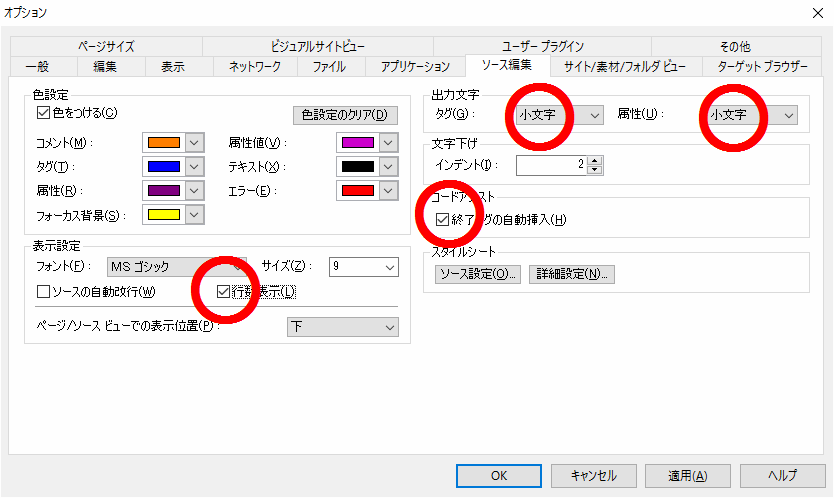Increase indent with the spinner up arrow
This screenshot has width=834, height=498.
coord(595,160)
